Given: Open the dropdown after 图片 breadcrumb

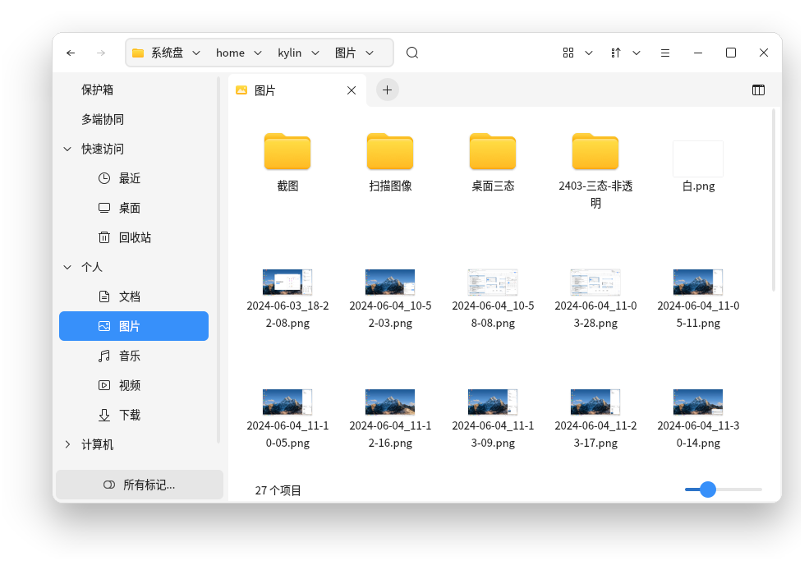Looking at the screenshot, I should coord(370,53).
